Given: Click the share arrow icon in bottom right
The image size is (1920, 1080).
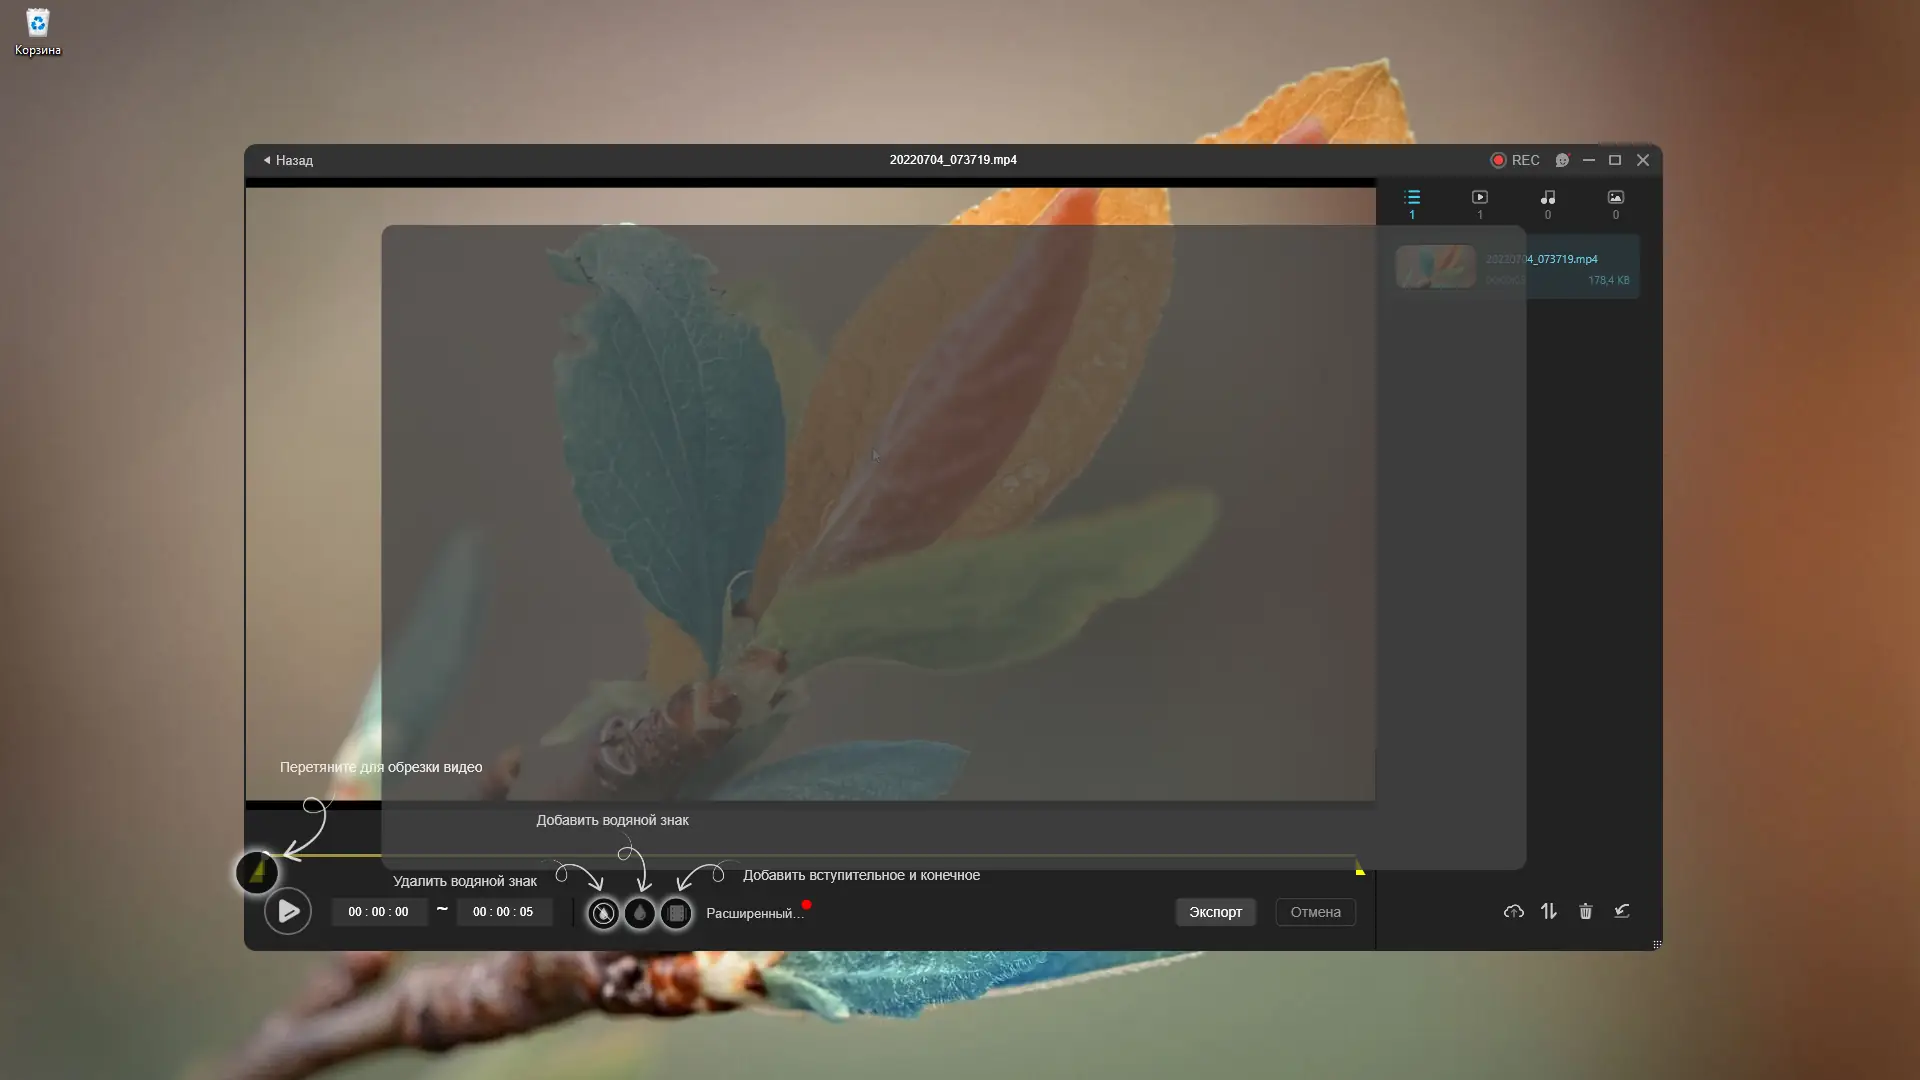Looking at the screenshot, I should (1622, 911).
